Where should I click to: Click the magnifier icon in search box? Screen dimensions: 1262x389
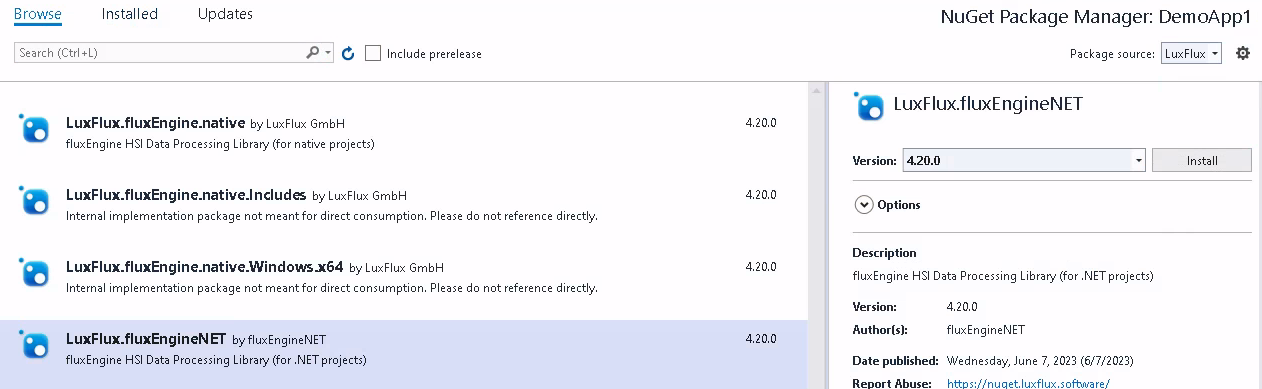[312, 53]
